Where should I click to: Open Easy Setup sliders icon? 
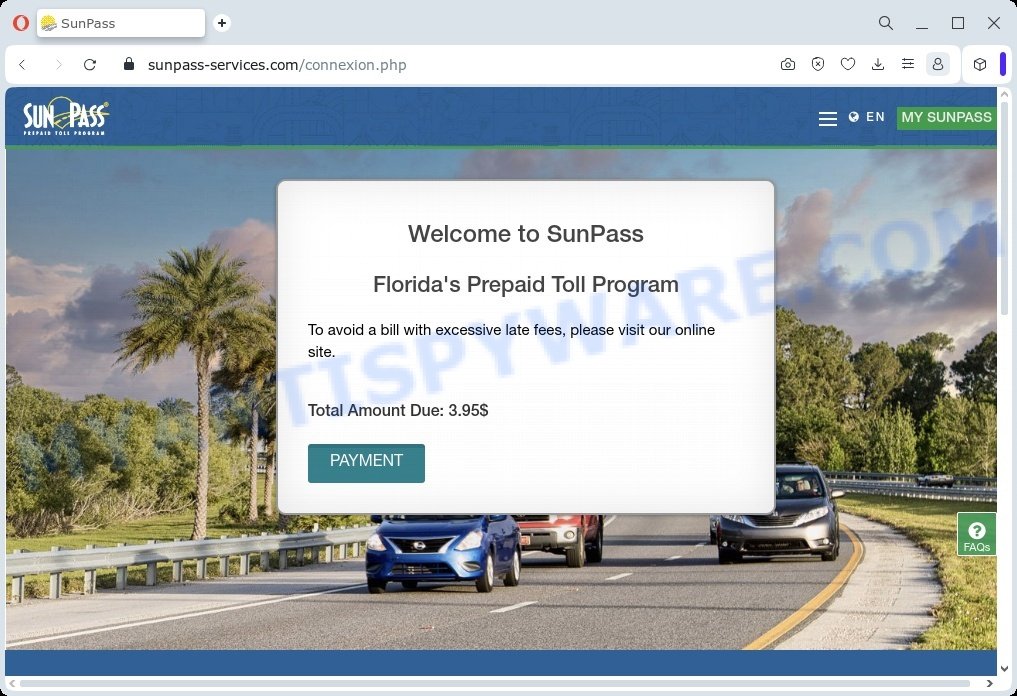tap(908, 64)
